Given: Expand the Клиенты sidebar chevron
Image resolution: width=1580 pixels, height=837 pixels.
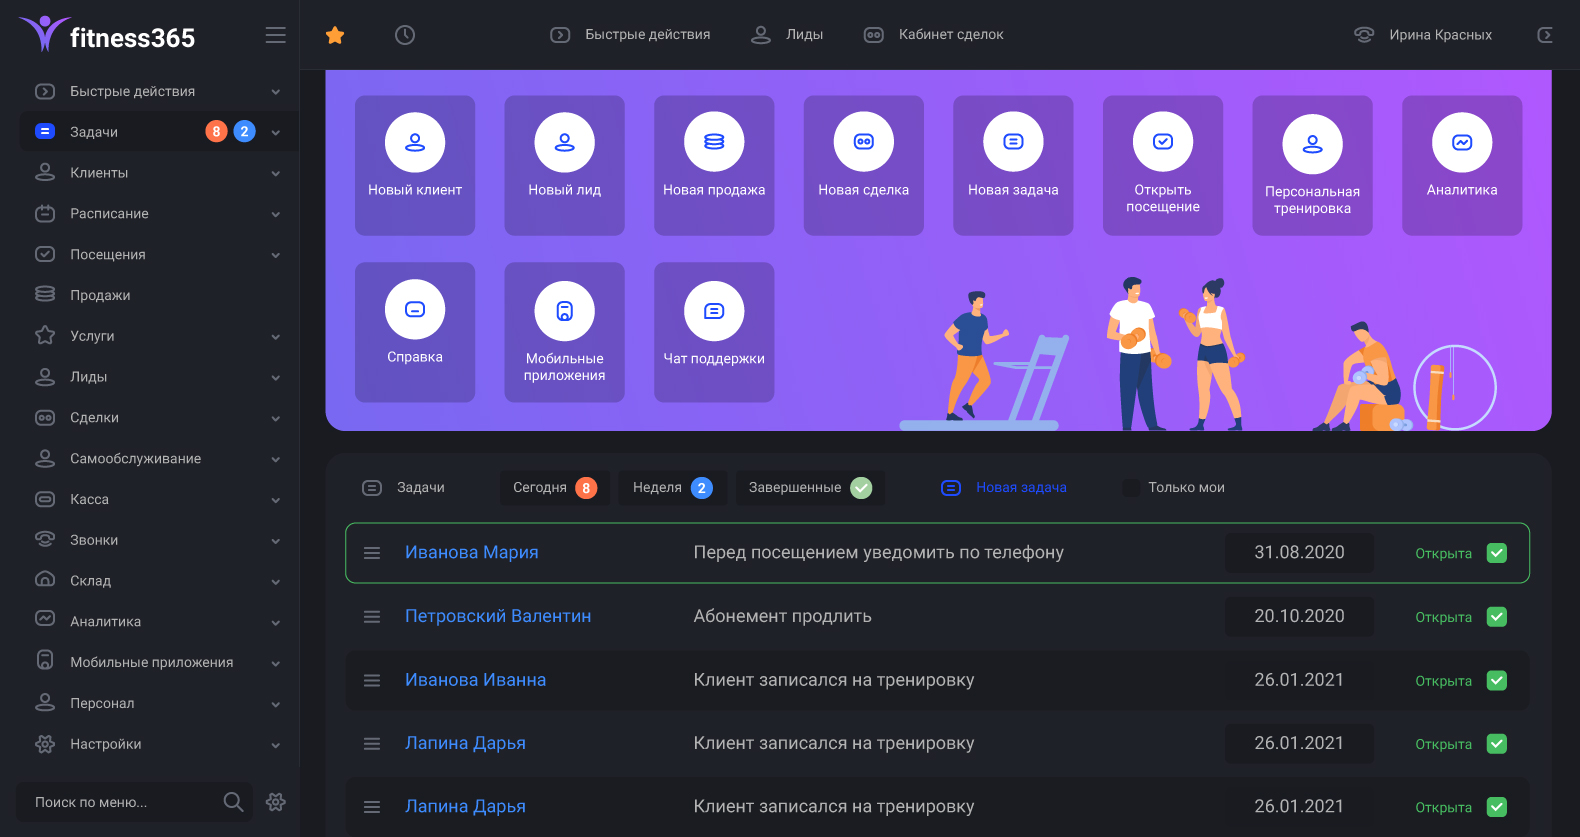Looking at the screenshot, I should point(275,174).
